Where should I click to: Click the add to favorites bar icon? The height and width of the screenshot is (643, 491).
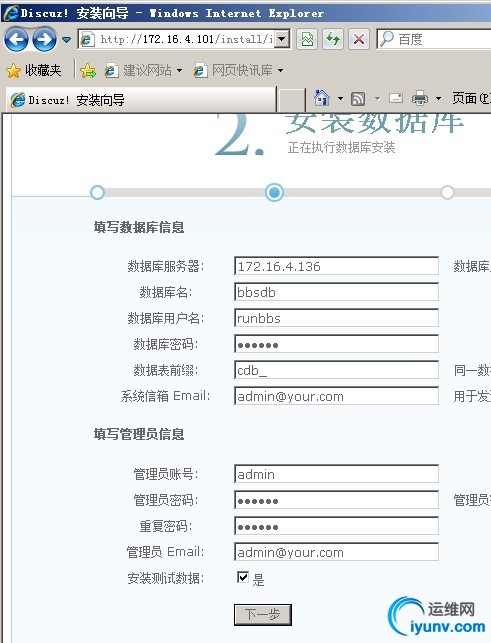[x=88, y=71]
